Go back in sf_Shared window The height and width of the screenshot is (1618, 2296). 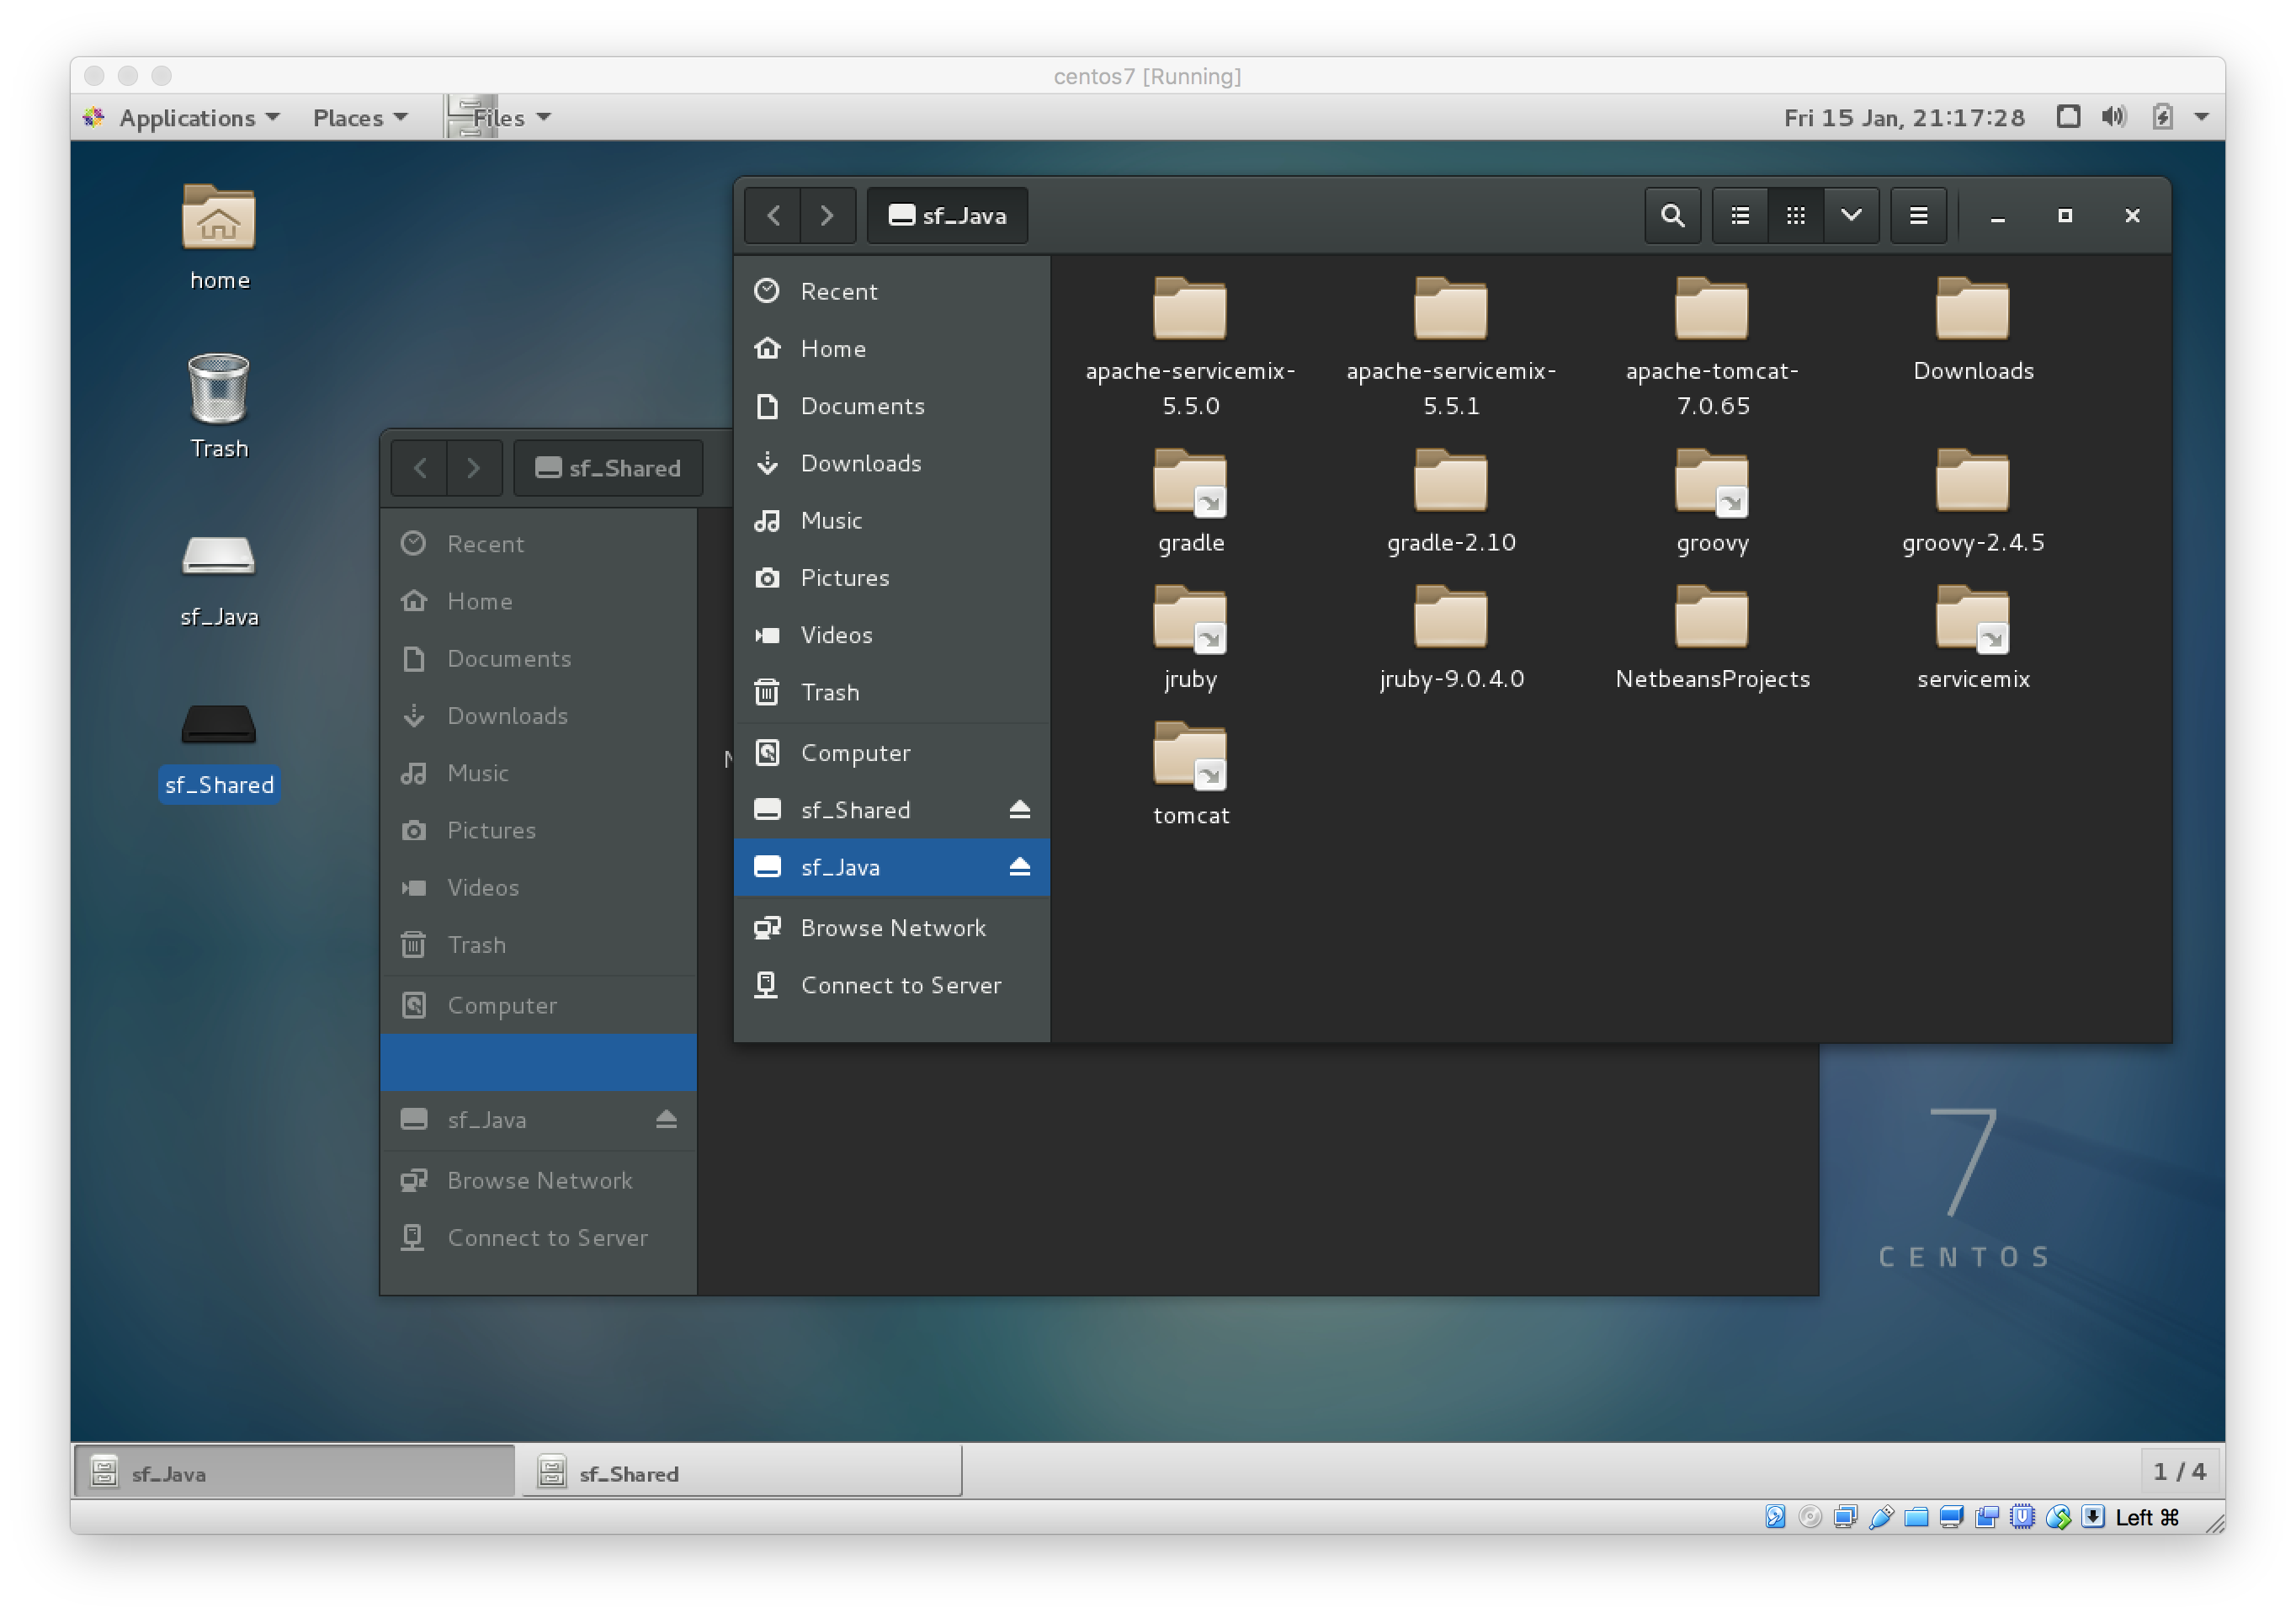tap(420, 467)
